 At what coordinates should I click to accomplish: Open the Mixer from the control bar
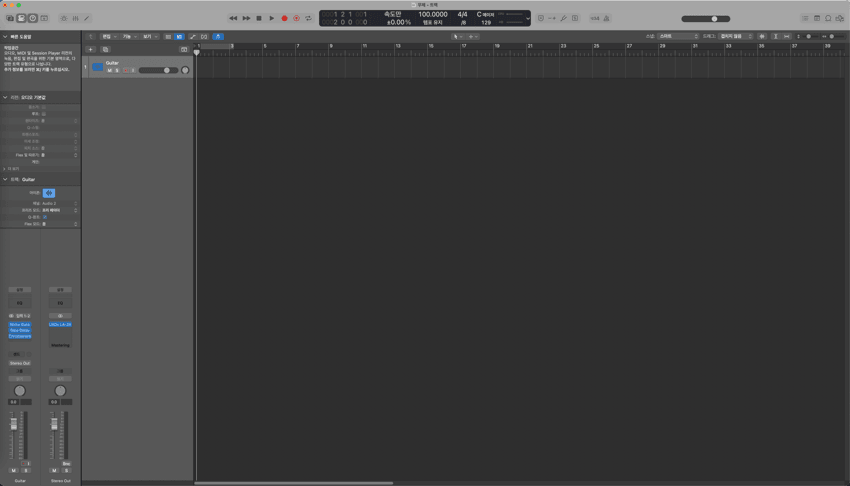[75, 18]
